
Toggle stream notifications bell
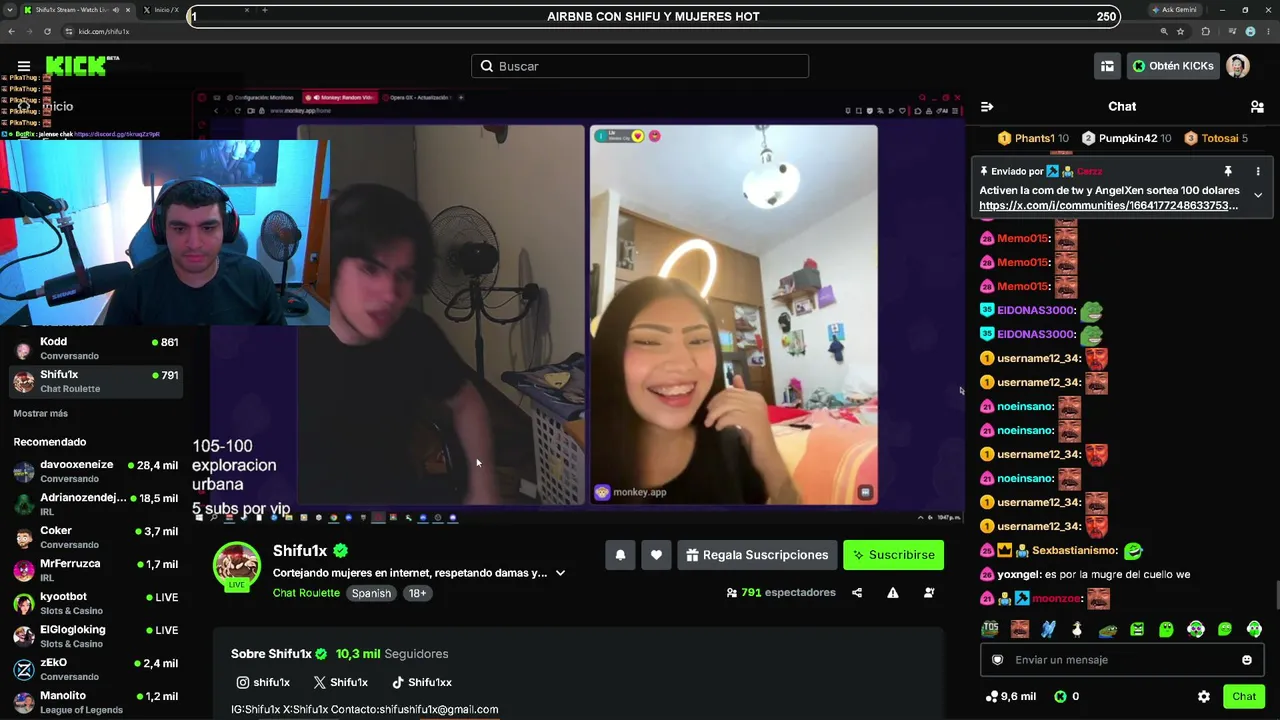coord(620,555)
